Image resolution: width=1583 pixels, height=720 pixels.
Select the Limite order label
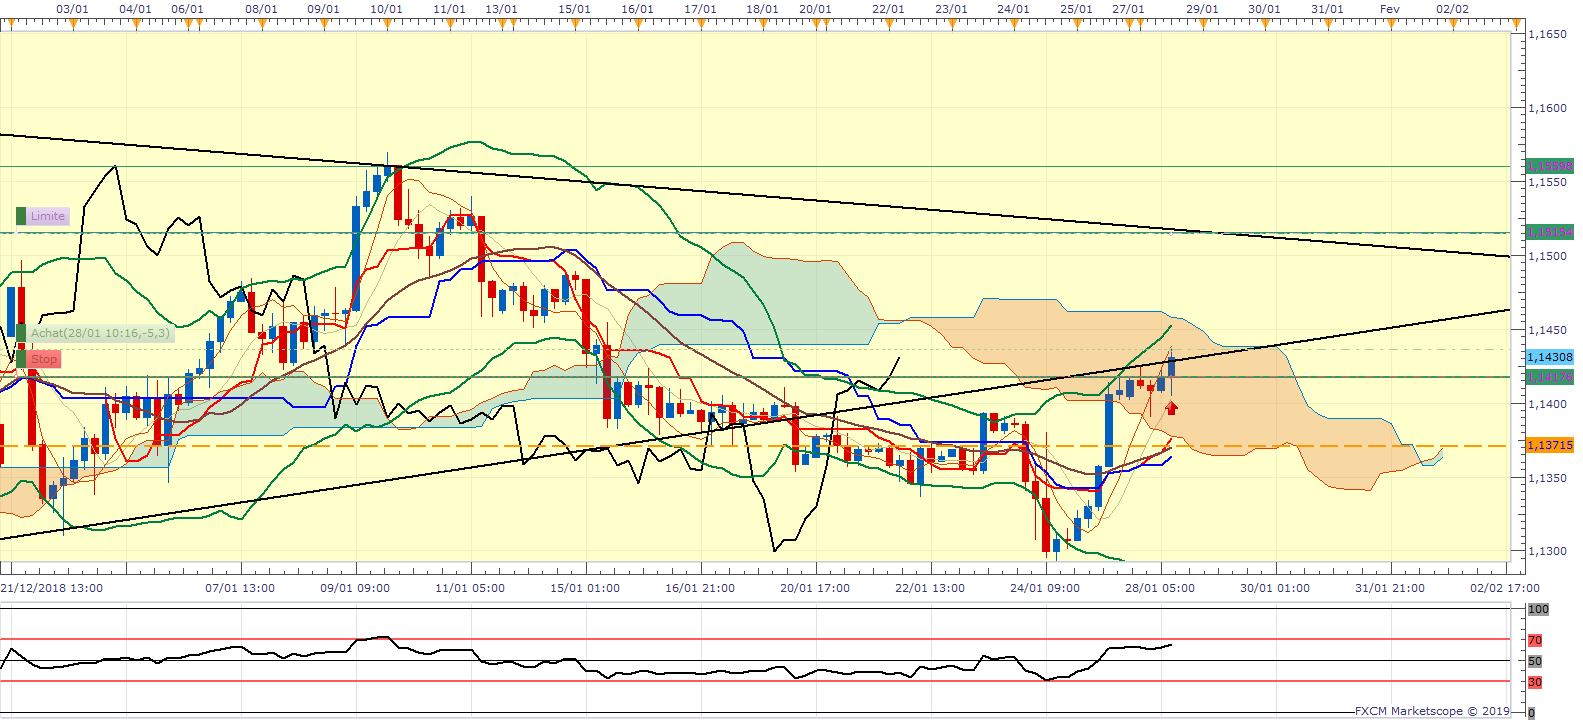[48, 216]
